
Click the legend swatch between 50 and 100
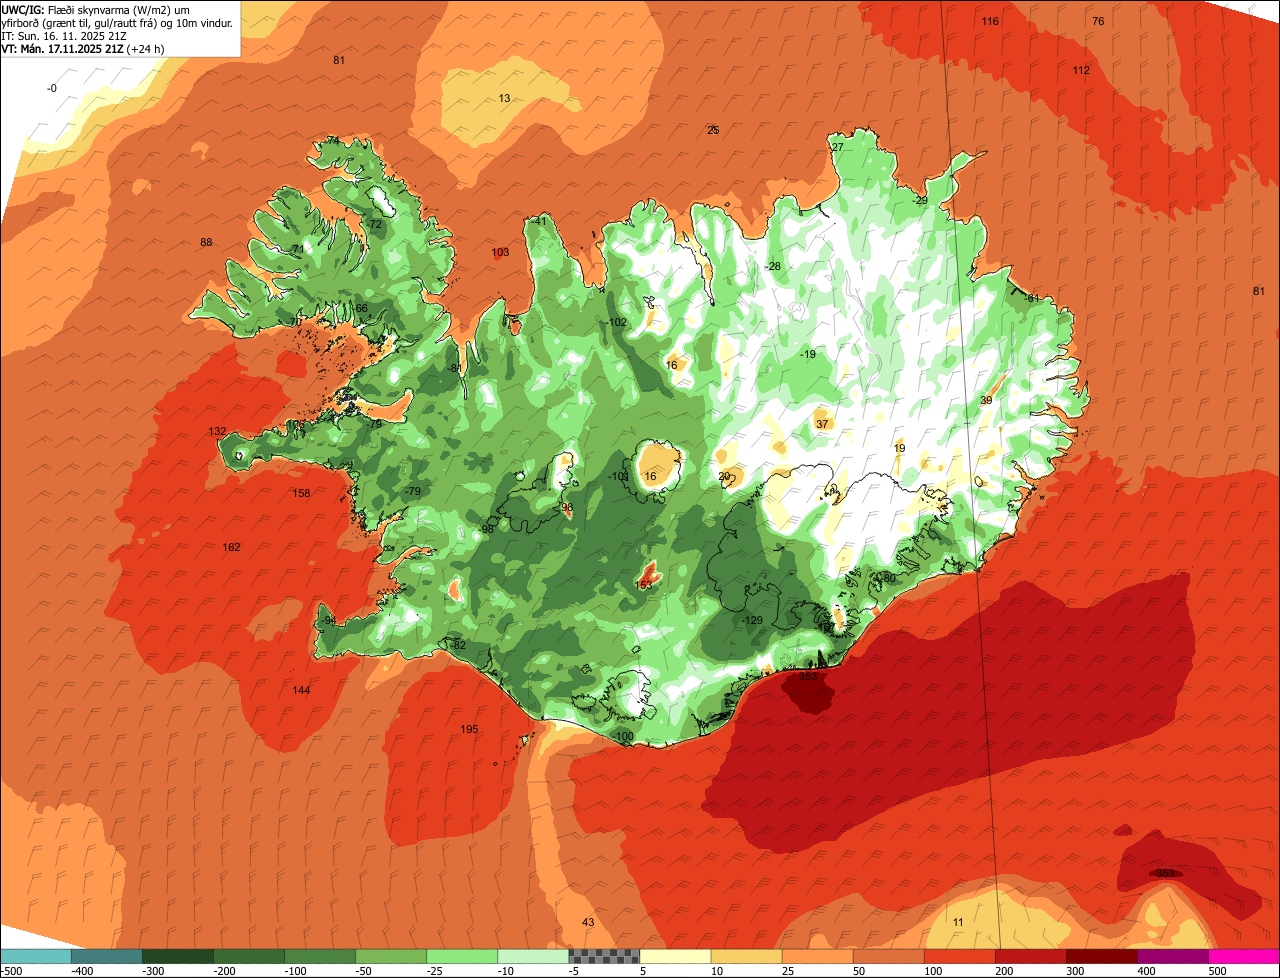[x=887, y=956]
